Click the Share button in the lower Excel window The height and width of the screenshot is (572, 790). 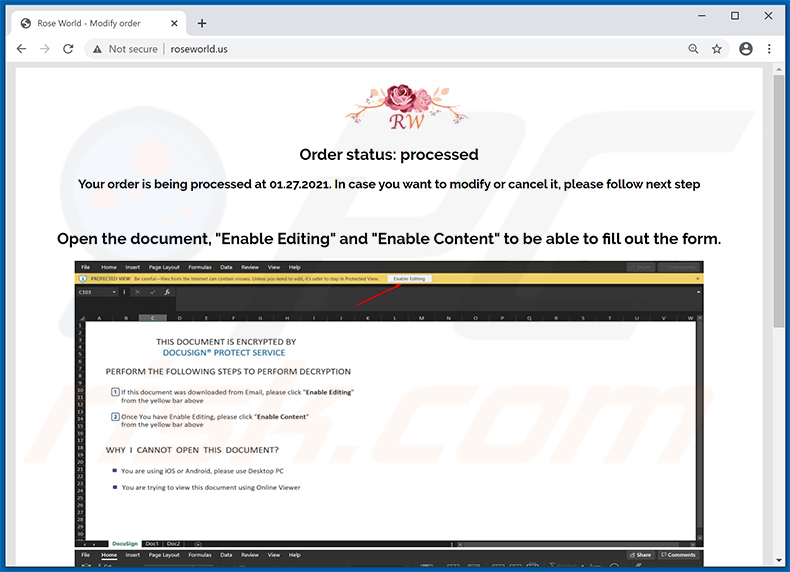point(641,555)
